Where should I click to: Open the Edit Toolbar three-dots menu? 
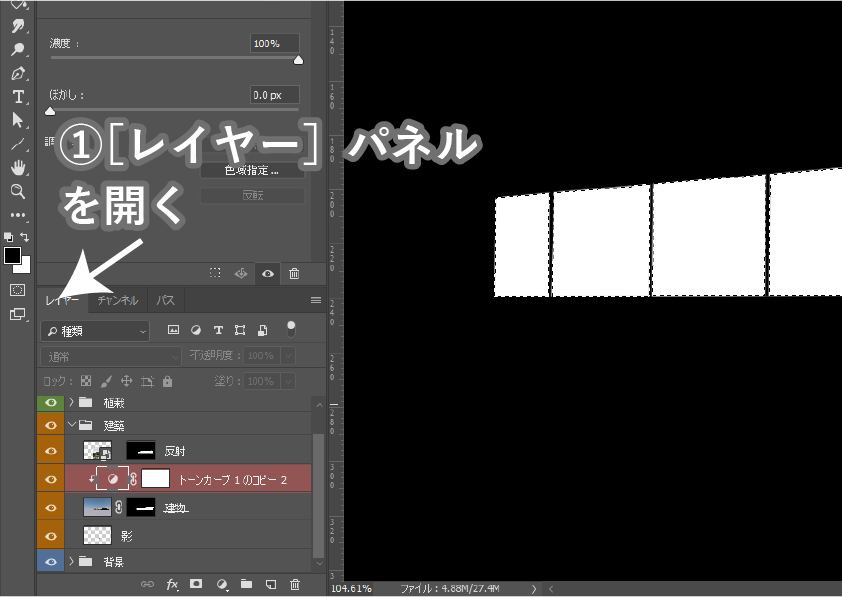[18, 215]
